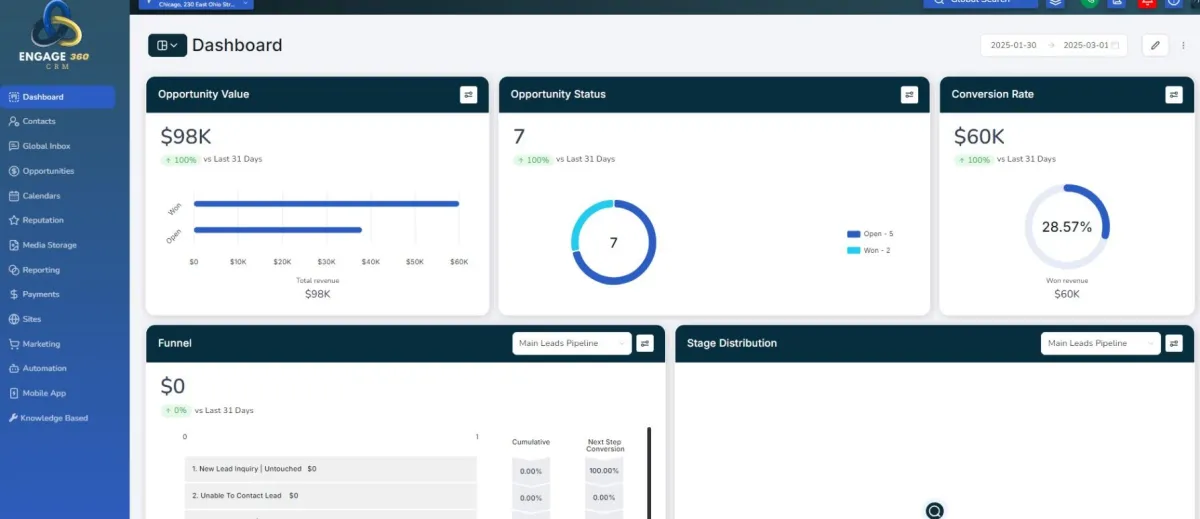Viewport: 1200px width, 519px height.
Task: Click the Won - 2 legend swatch
Action: tap(853, 250)
